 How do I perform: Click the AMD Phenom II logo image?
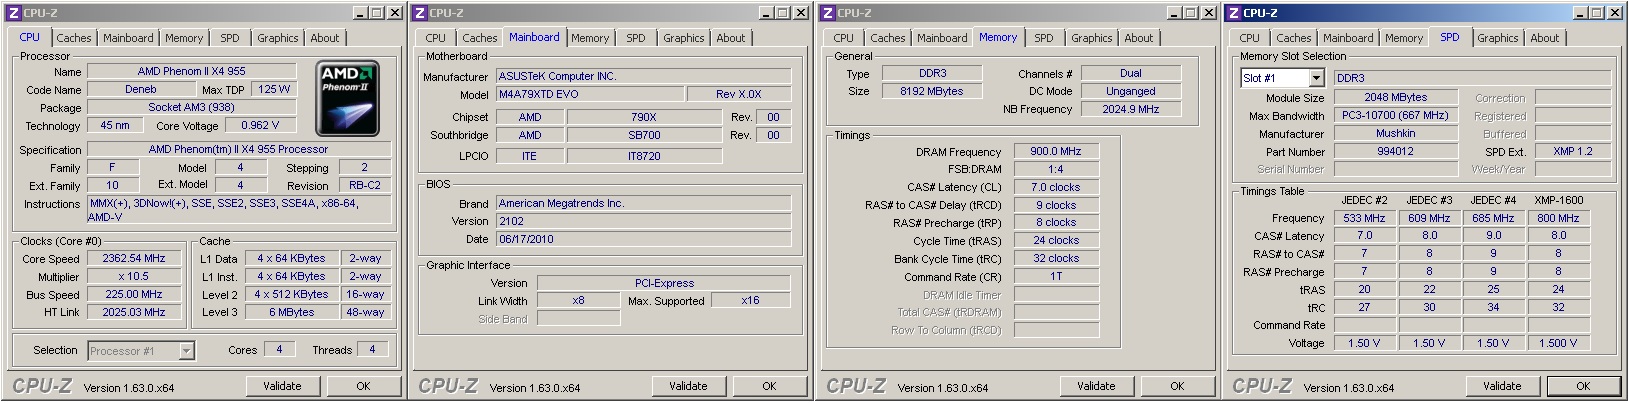tap(348, 99)
